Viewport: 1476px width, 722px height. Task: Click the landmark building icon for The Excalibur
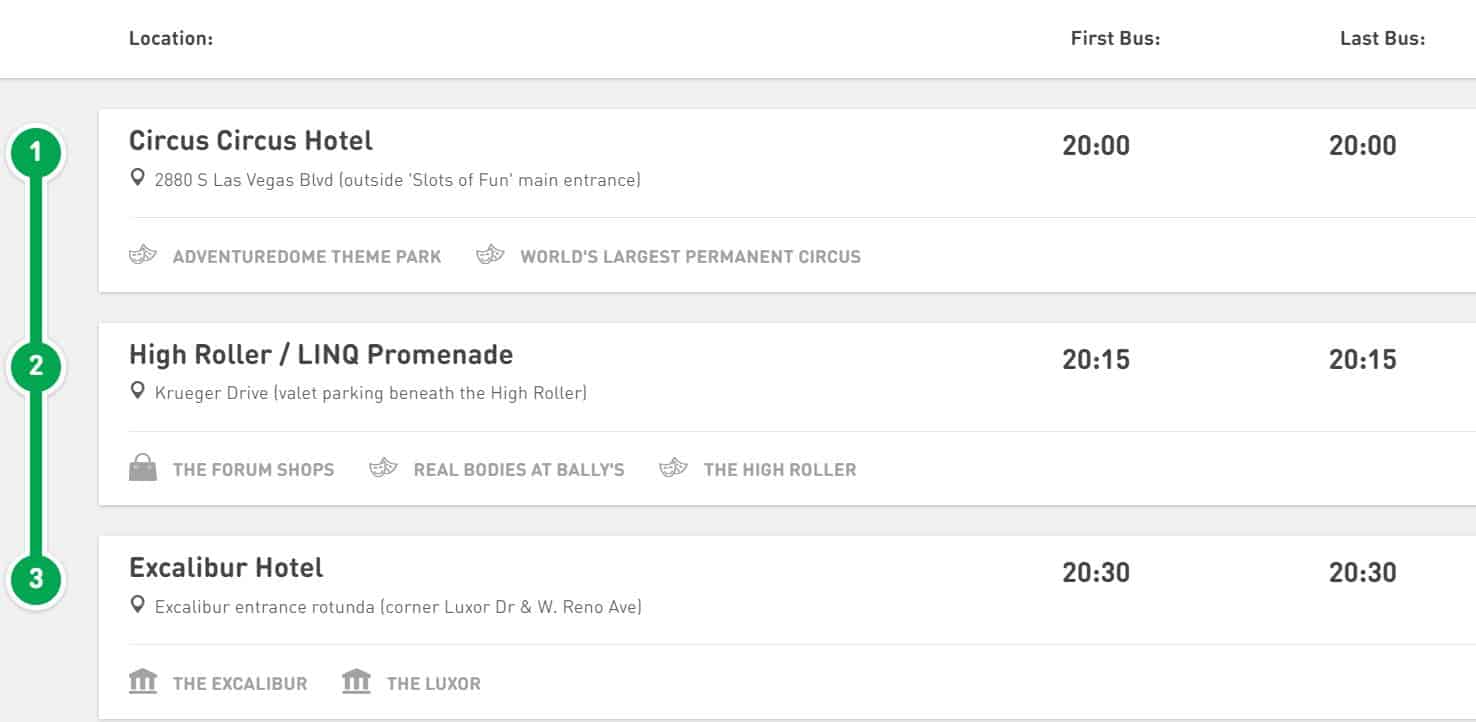(x=143, y=682)
